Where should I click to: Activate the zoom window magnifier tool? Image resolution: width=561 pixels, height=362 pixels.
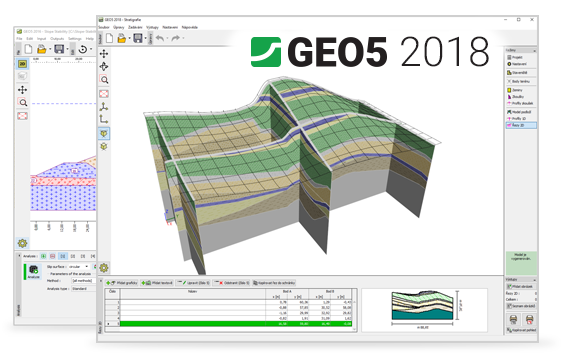click(104, 79)
